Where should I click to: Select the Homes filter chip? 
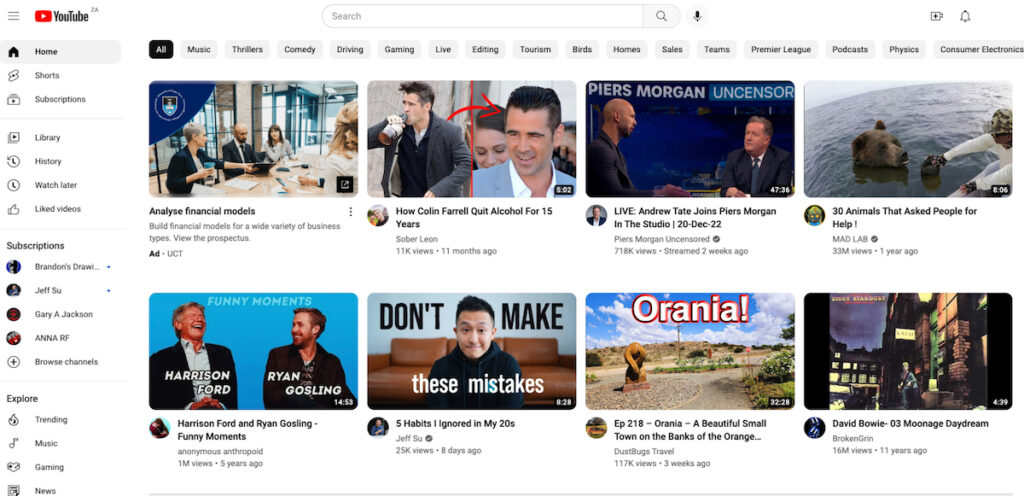(x=627, y=50)
